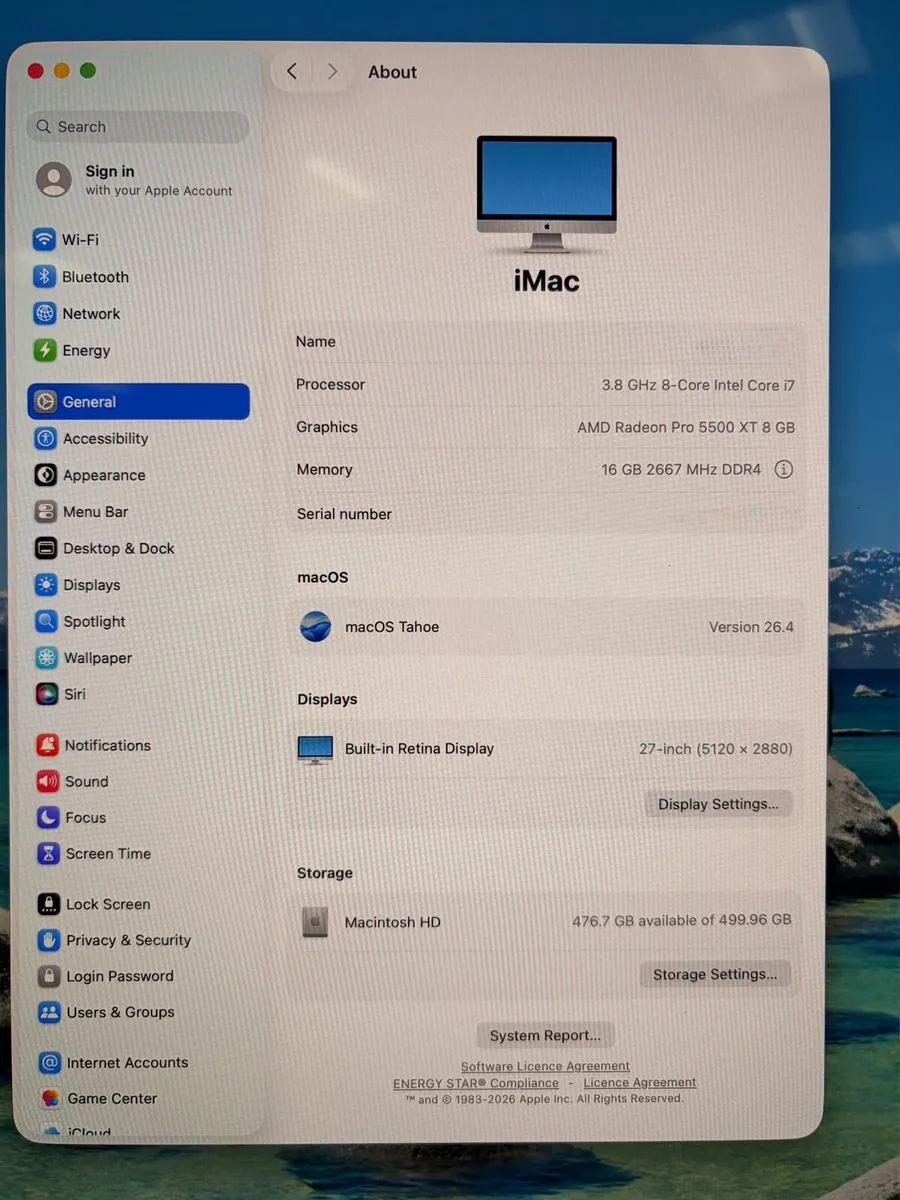Click the 'About' title in toolbar
Screen dimensions: 900x1200
pos(392,72)
